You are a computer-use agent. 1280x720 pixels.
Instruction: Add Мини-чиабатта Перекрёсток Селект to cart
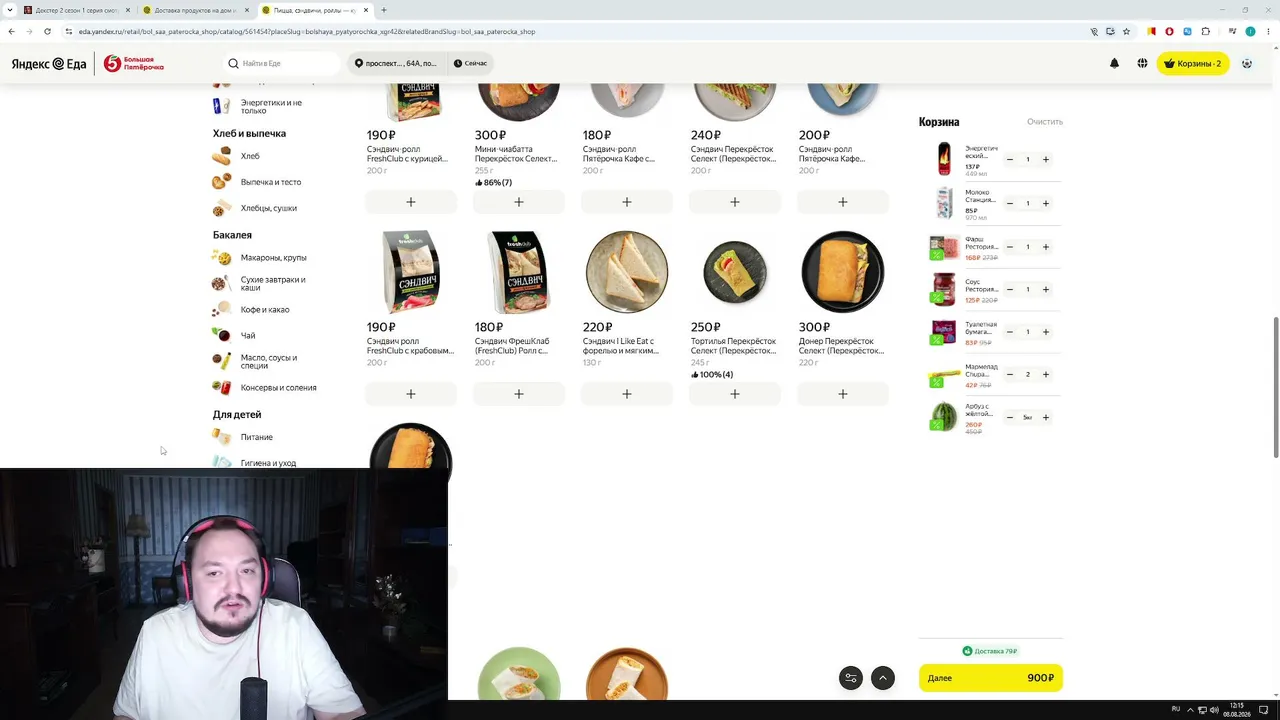[x=519, y=202]
